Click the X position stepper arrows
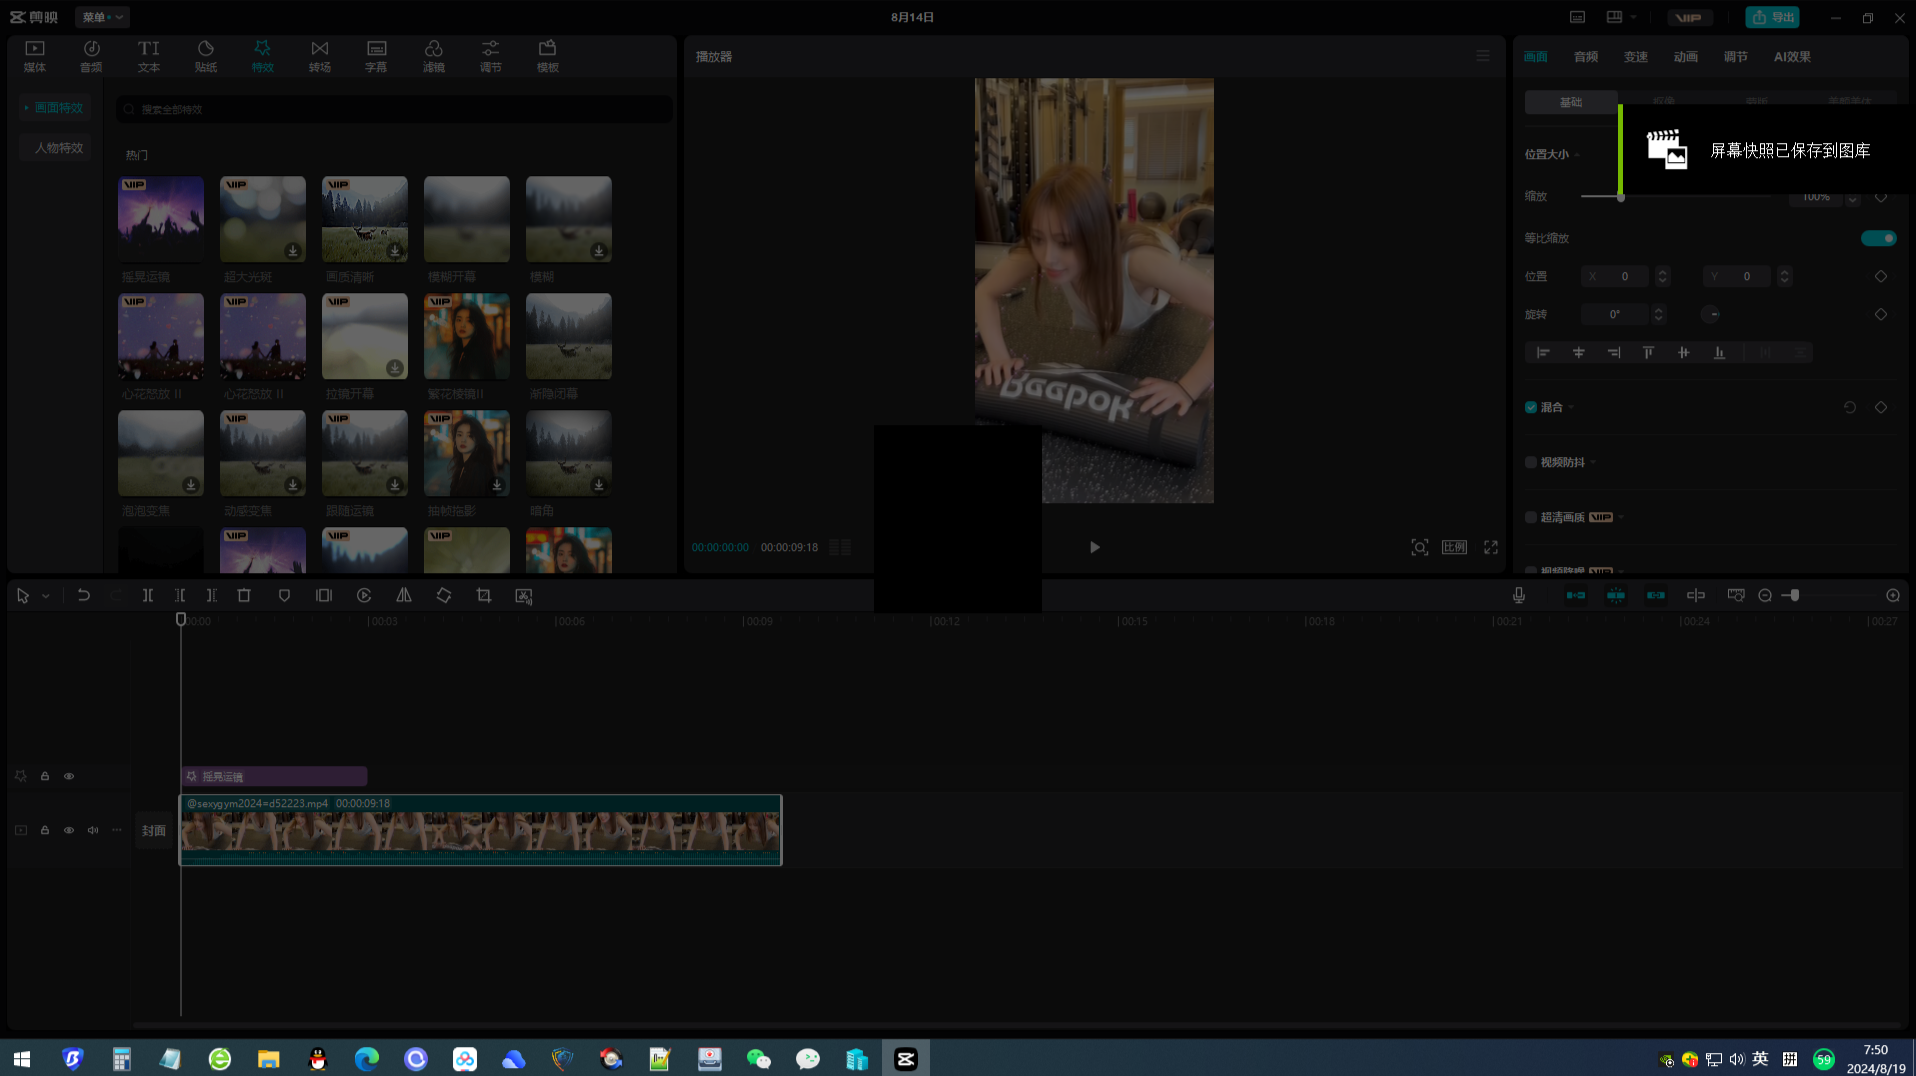Image resolution: width=1916 pixels, height=1076 pixels. point(1663,276)
